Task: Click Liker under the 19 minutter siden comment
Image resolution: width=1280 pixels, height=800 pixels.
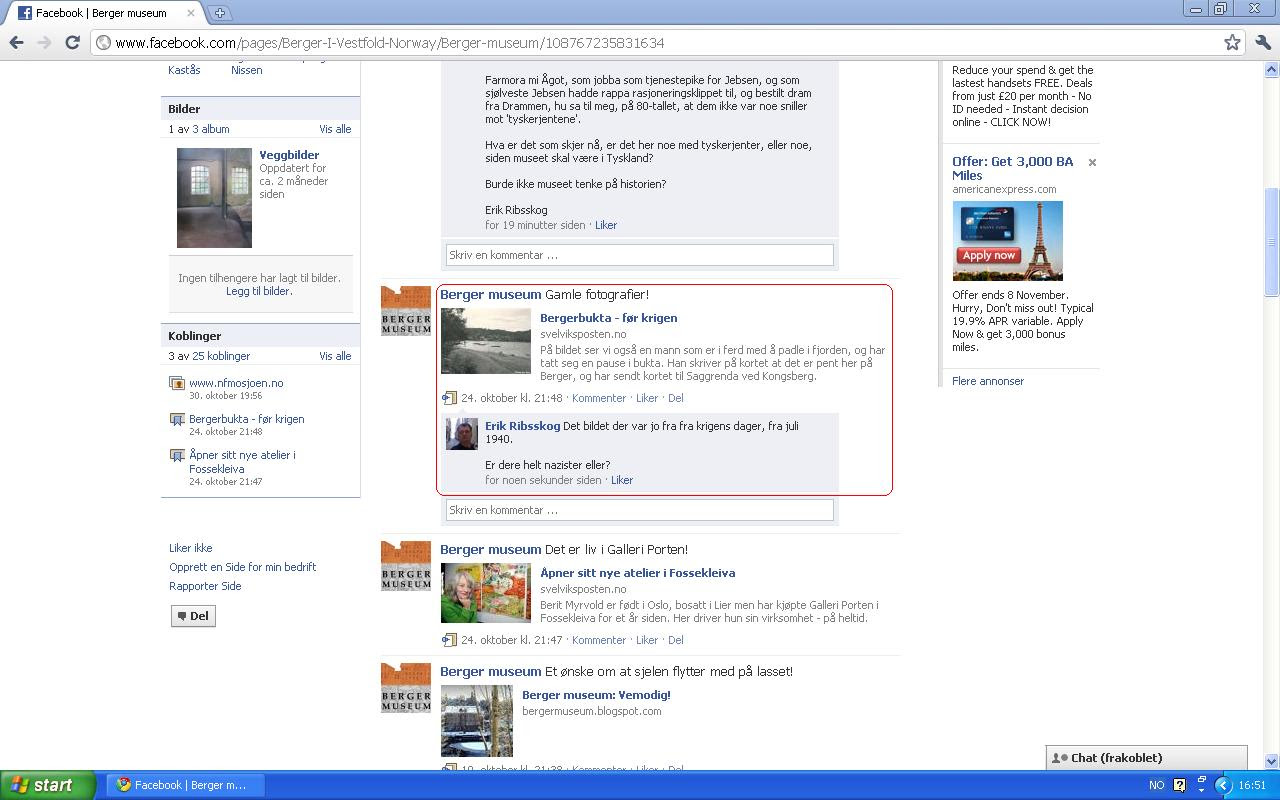Action: (606, 225)
